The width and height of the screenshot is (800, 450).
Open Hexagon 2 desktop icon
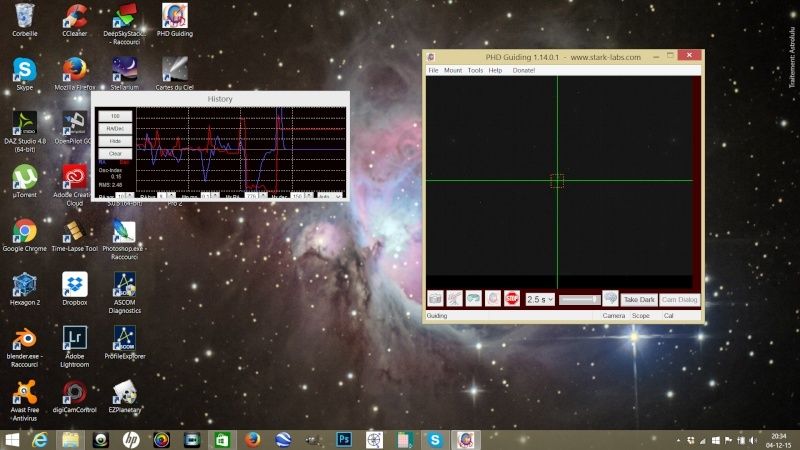24,289
